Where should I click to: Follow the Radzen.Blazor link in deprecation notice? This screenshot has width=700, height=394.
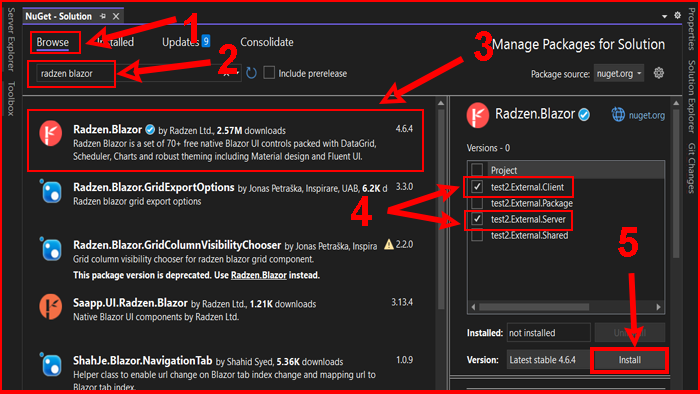tap(258, 275)
